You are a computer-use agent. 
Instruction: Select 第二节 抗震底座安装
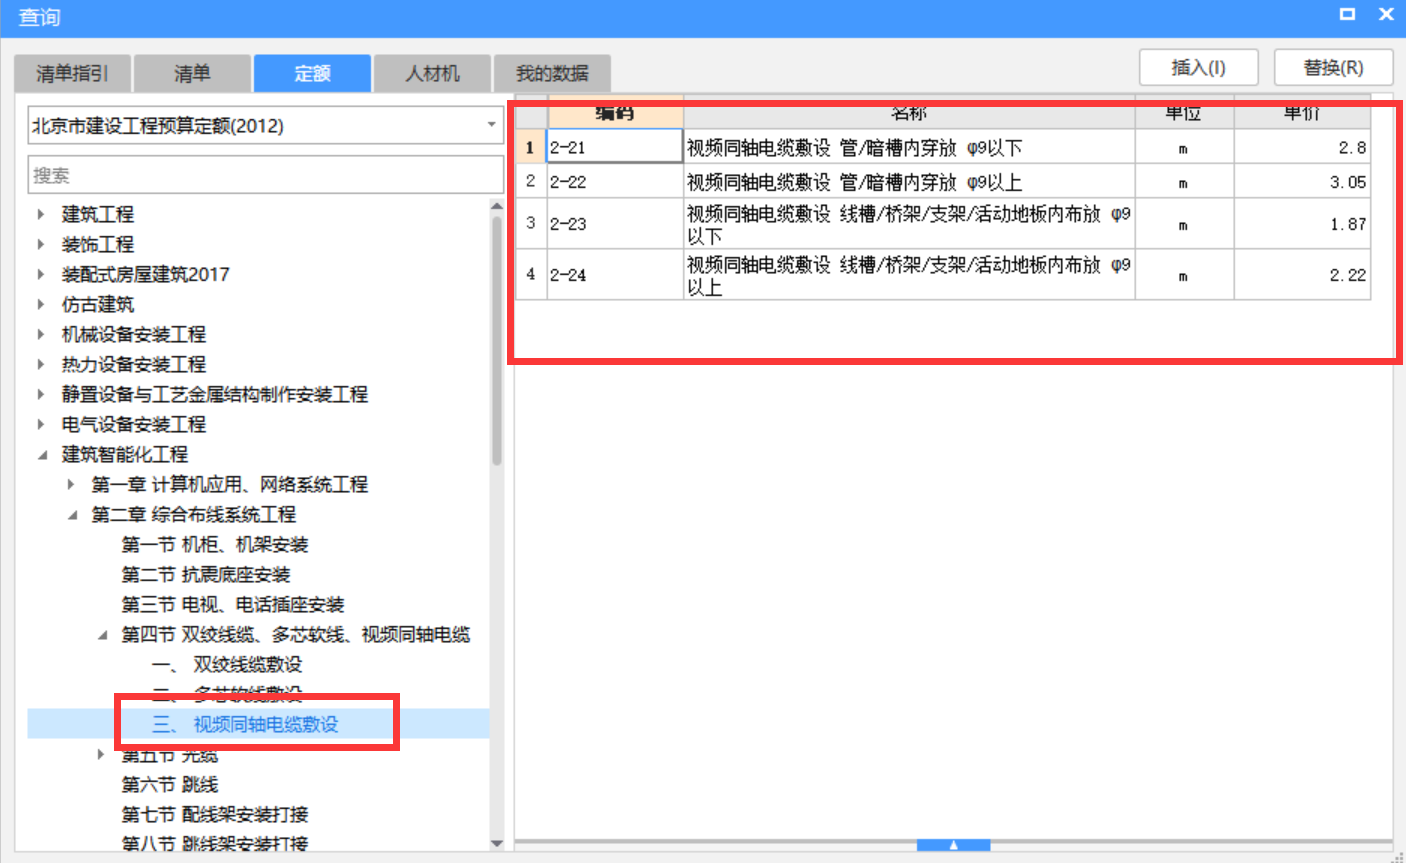coord(206,574)
